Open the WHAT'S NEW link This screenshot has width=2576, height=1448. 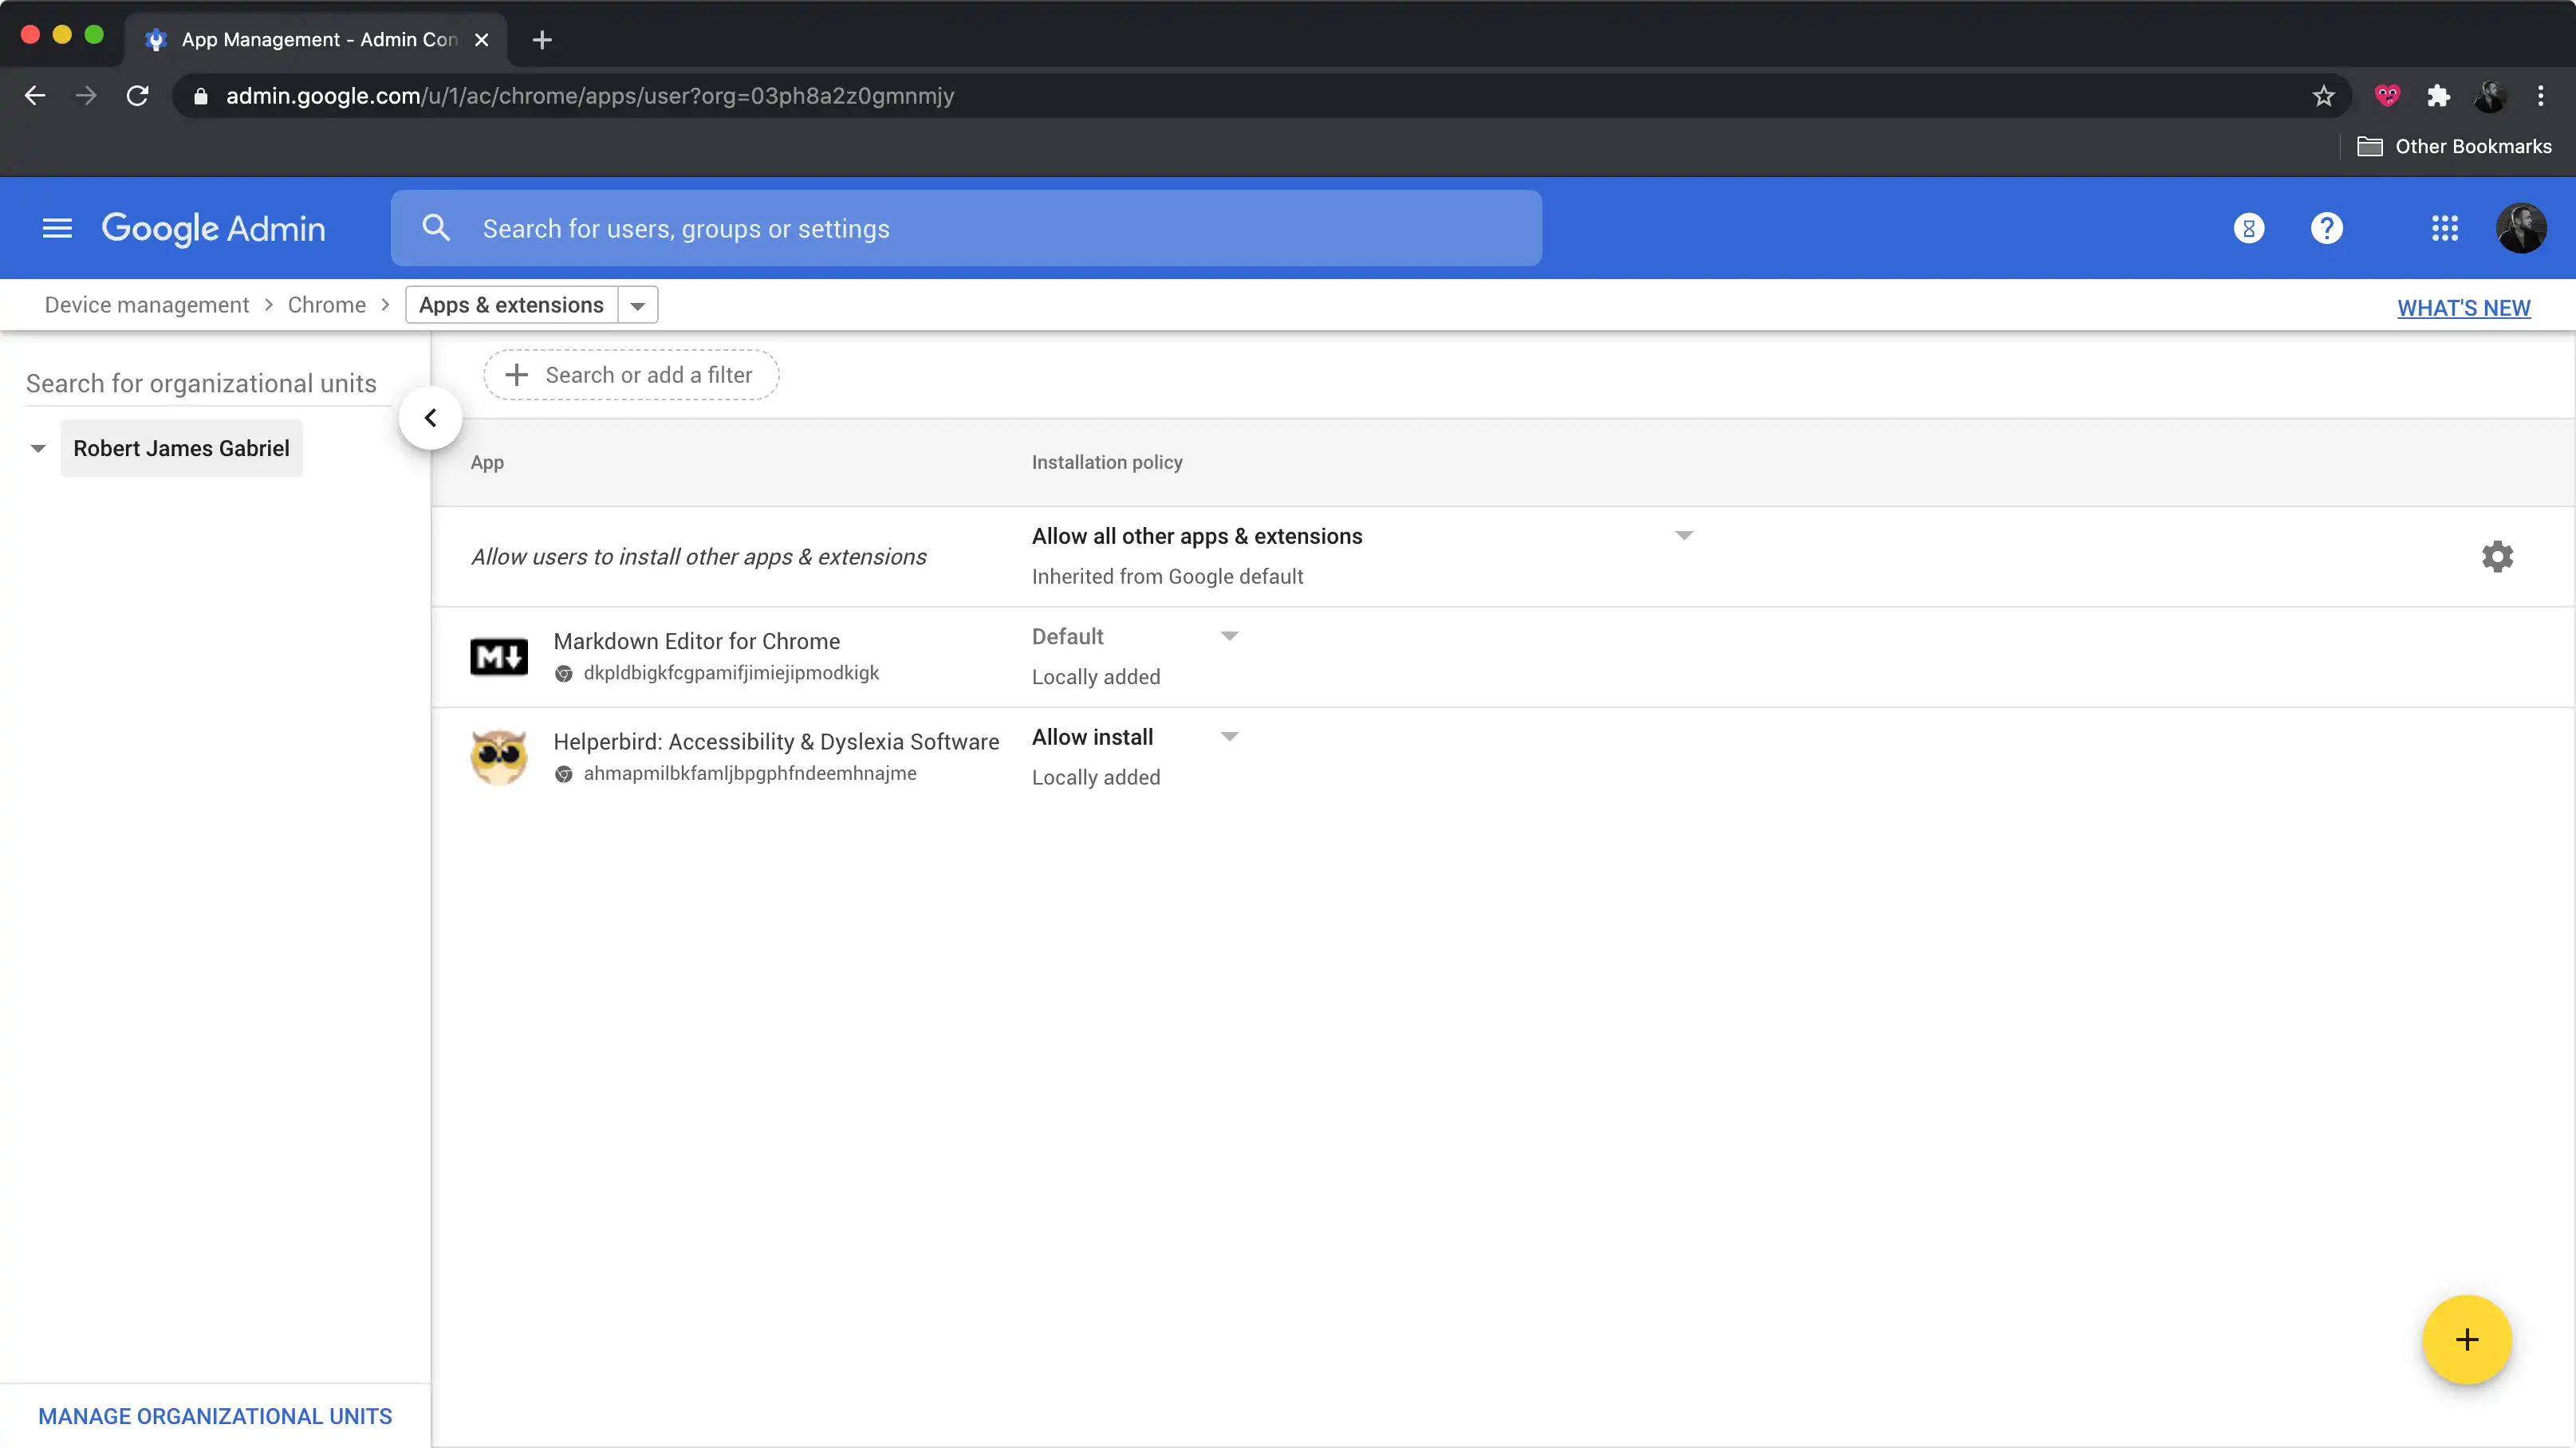click(x=2464, y=308)
